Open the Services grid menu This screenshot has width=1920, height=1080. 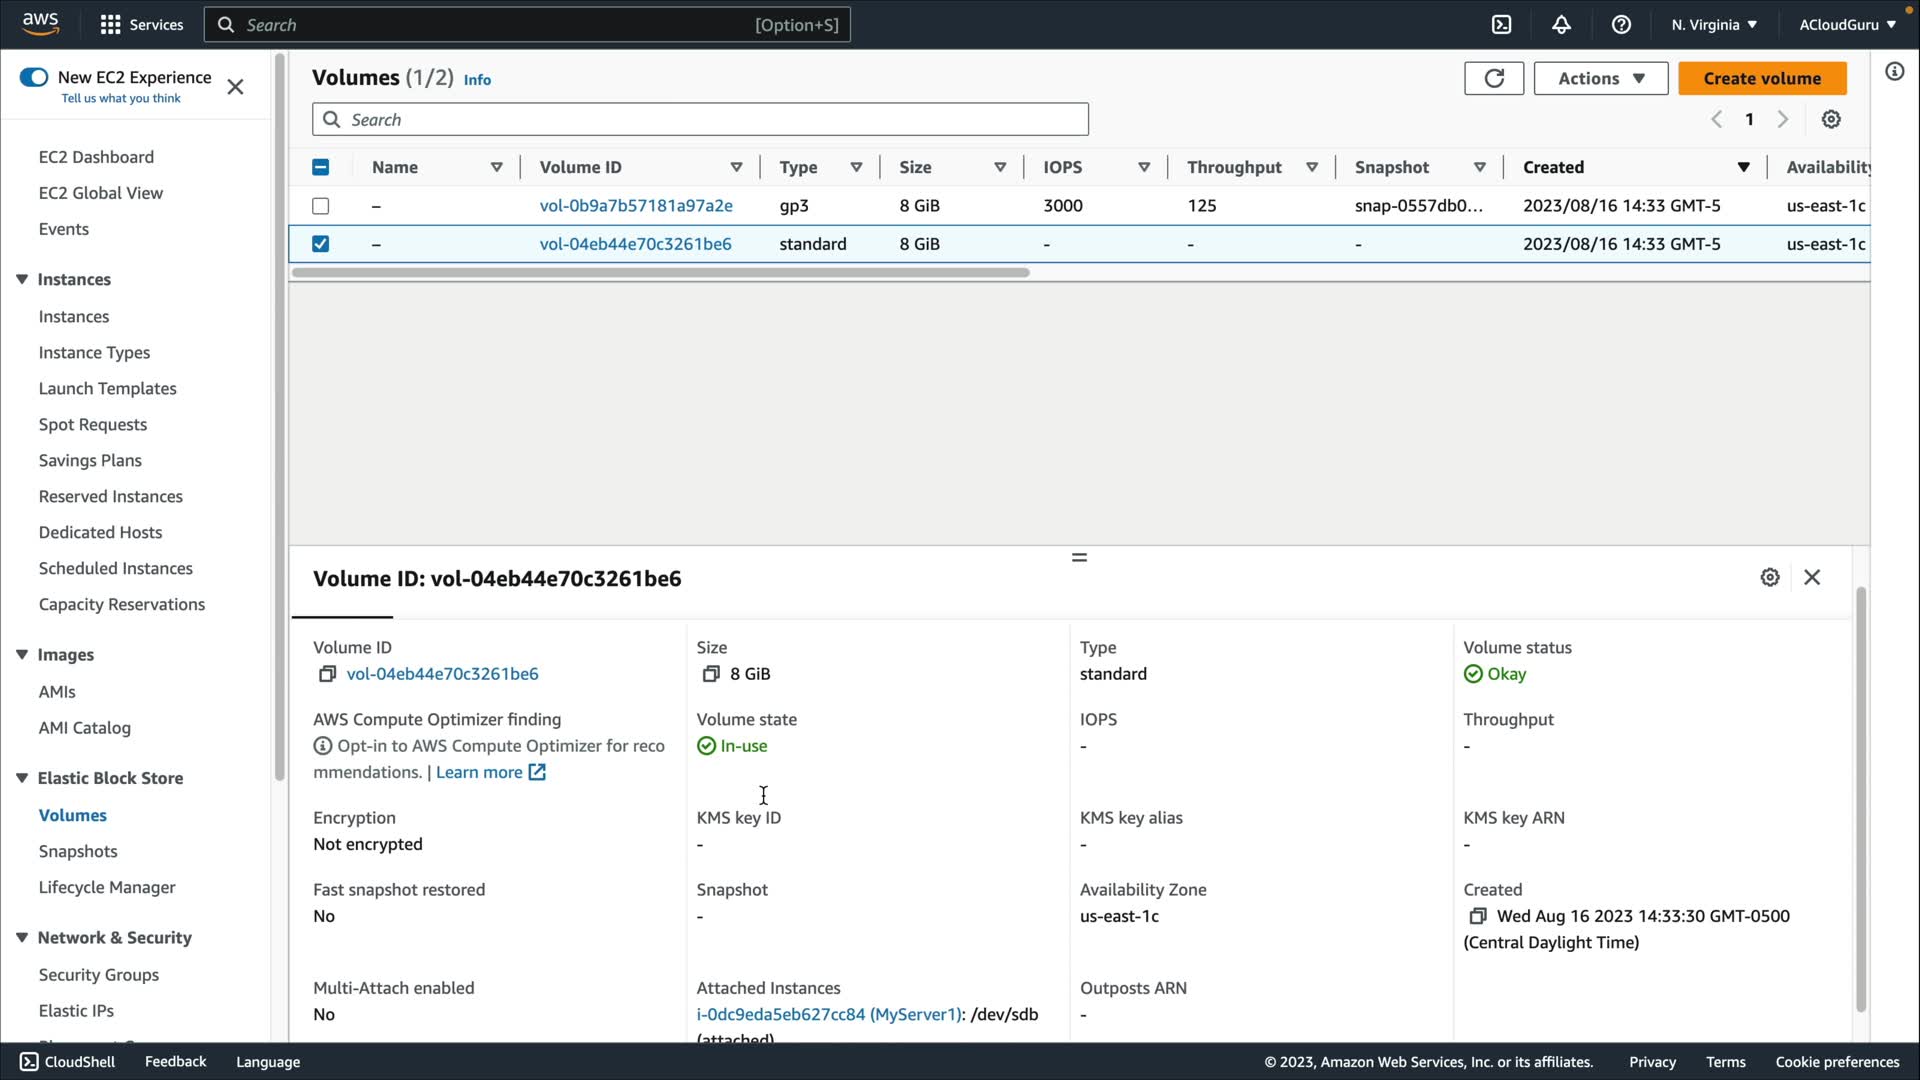point(111,25)
